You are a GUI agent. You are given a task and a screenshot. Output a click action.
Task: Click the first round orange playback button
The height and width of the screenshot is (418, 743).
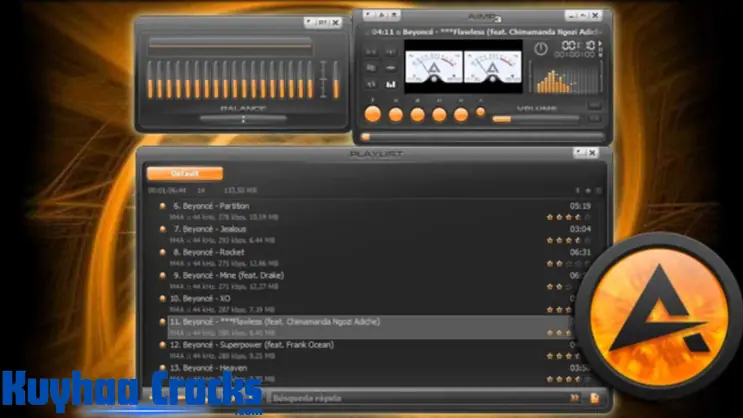(x=371, y=114)
